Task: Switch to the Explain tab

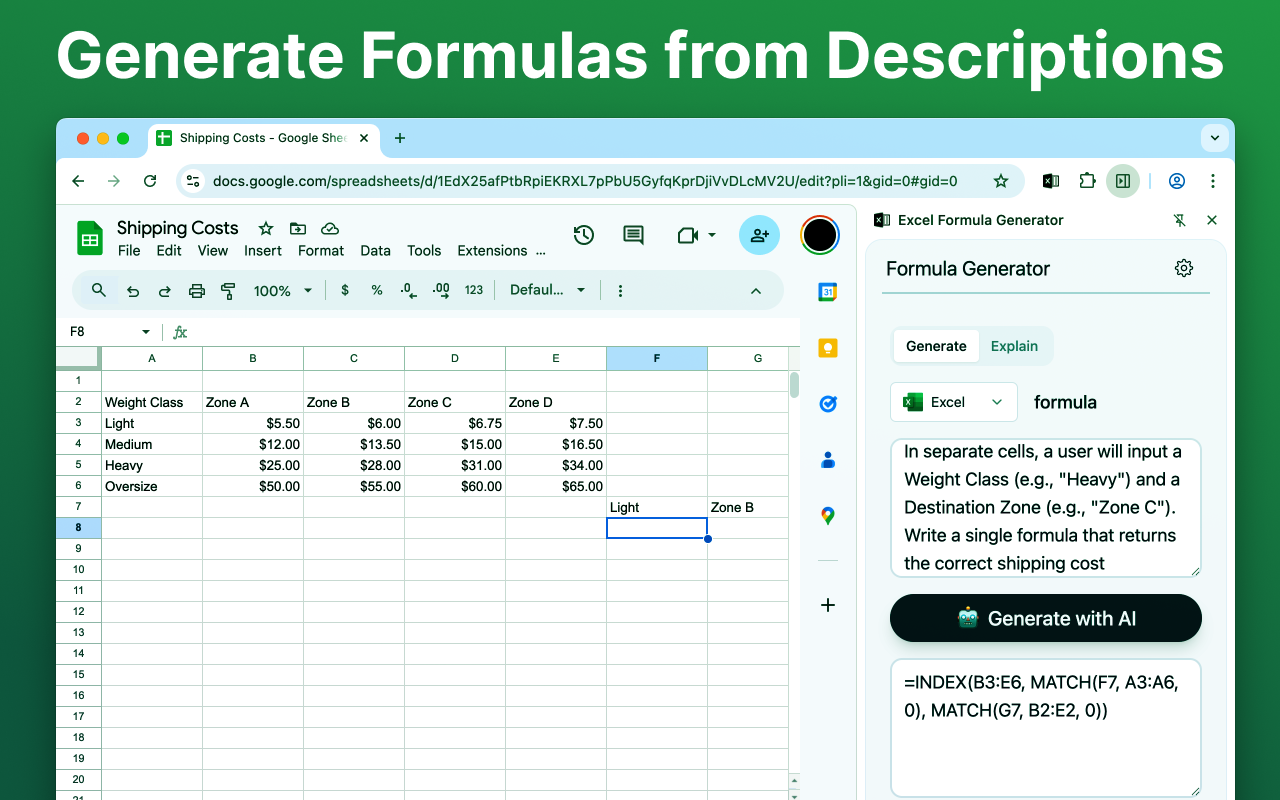Action: [1014, 346]
